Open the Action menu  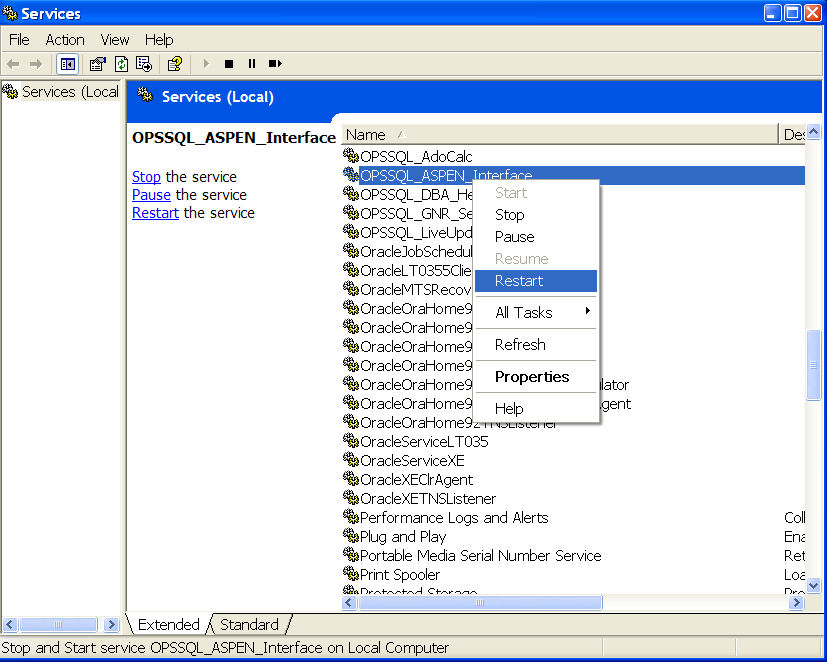click(65, 40)
